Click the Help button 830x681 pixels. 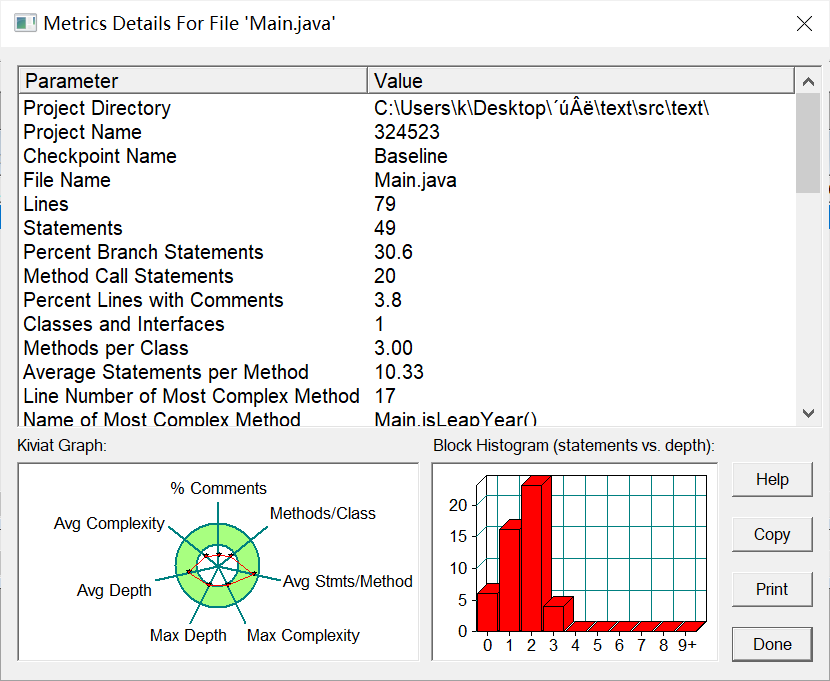[x=772, y=479]
